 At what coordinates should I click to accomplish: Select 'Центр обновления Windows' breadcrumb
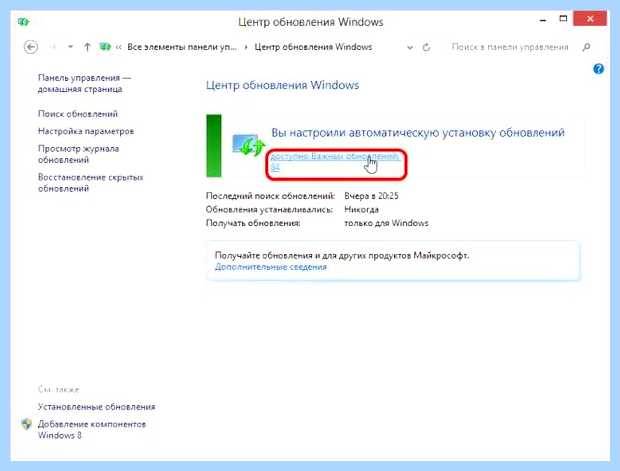(313, 47)
